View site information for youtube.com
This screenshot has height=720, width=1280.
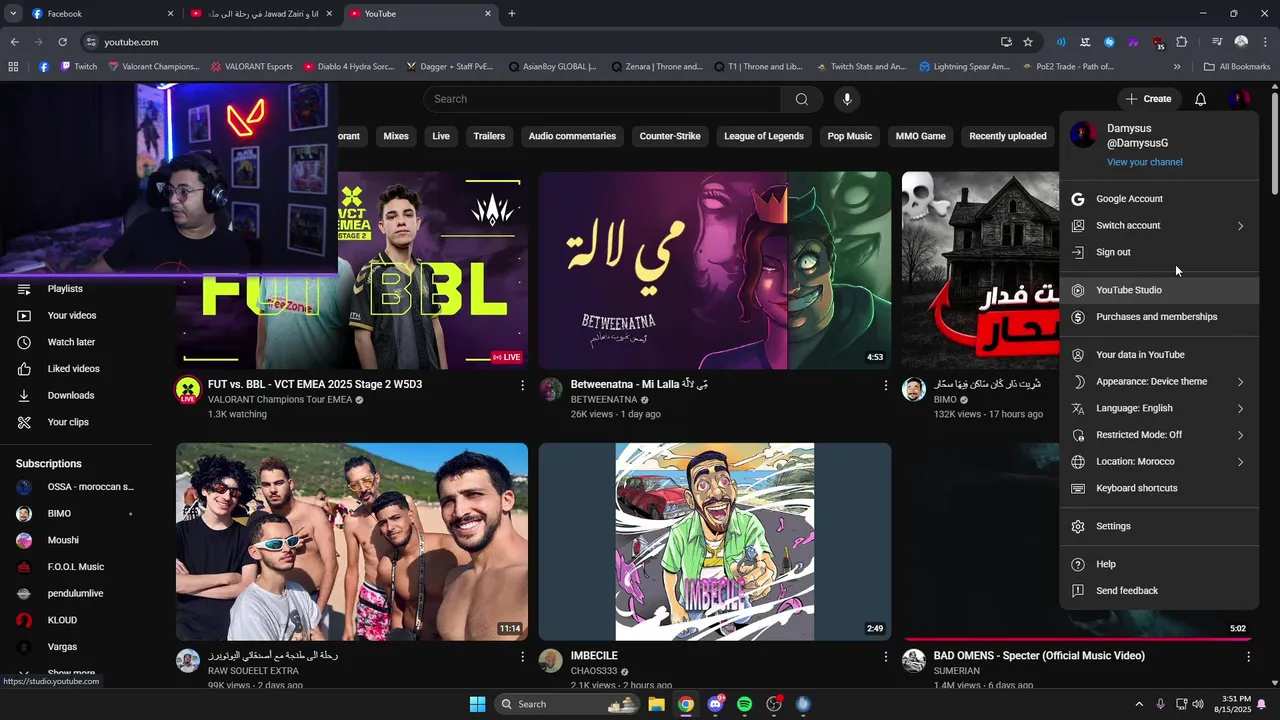[91, 42]
